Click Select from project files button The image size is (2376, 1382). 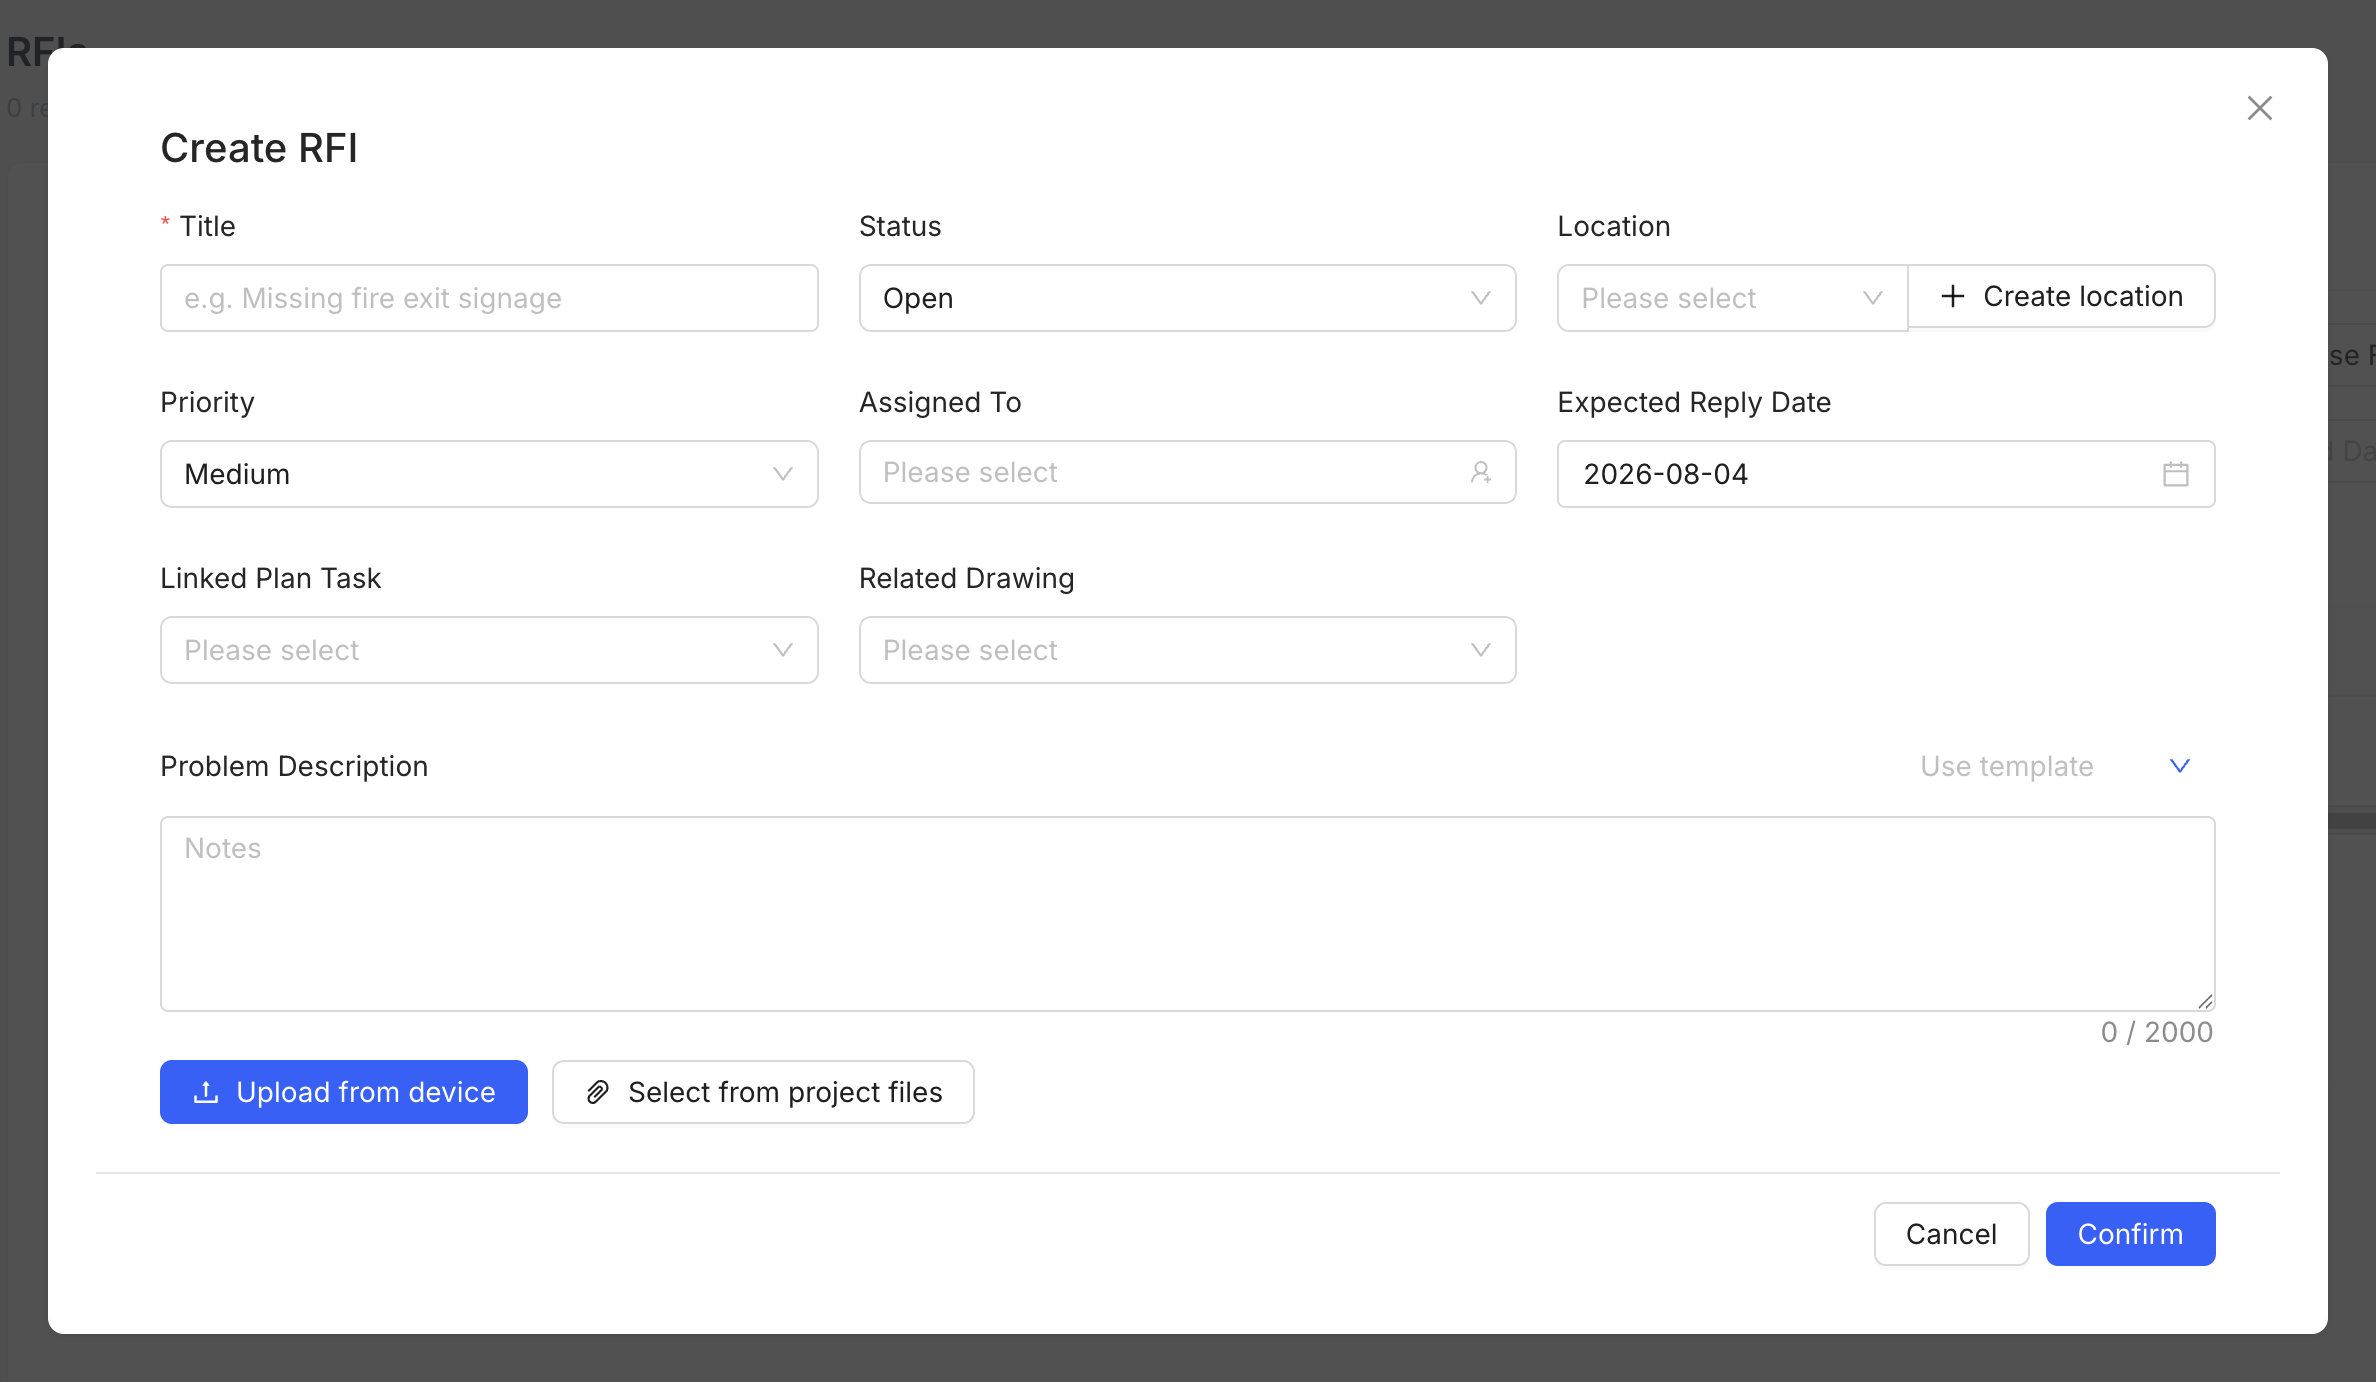pyautogui.click(x=763, y=1092)
